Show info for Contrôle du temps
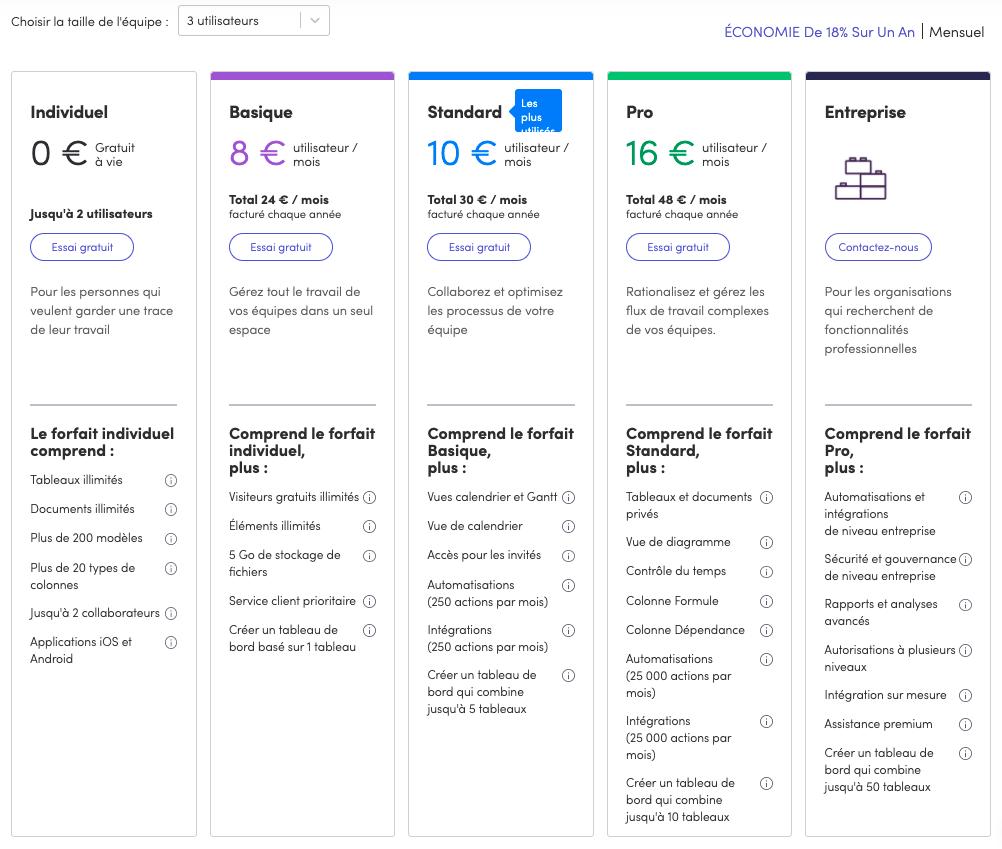Image resolution: width=1002 pixels, height=849 pixels. [766, 572]
